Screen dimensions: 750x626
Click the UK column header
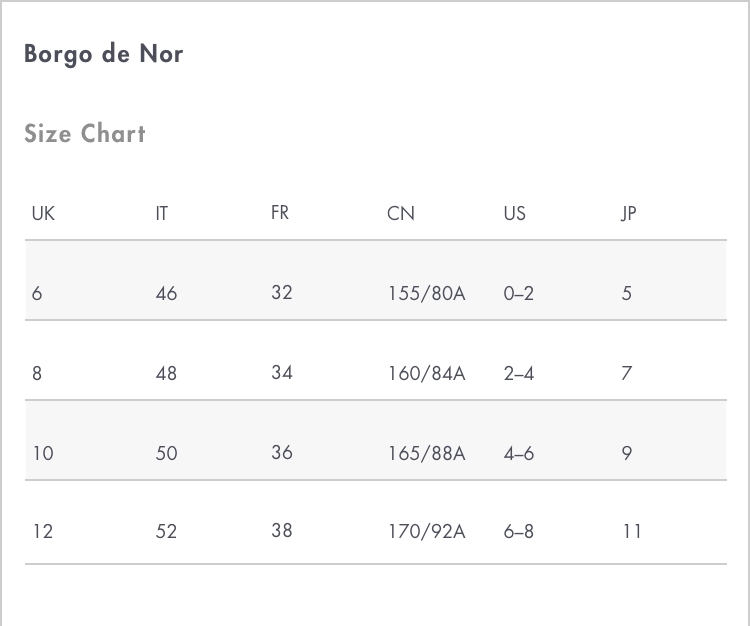pyautogui.click(x=43, y=213)
